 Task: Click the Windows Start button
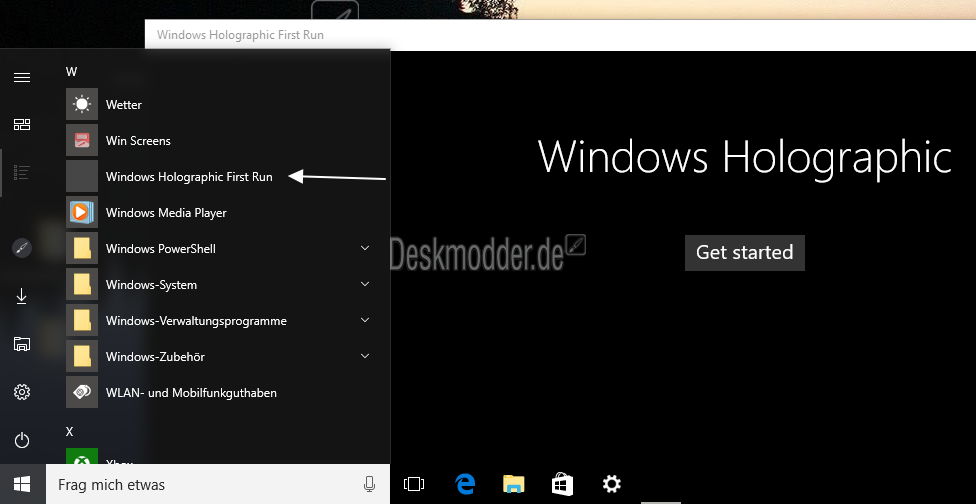22,484
